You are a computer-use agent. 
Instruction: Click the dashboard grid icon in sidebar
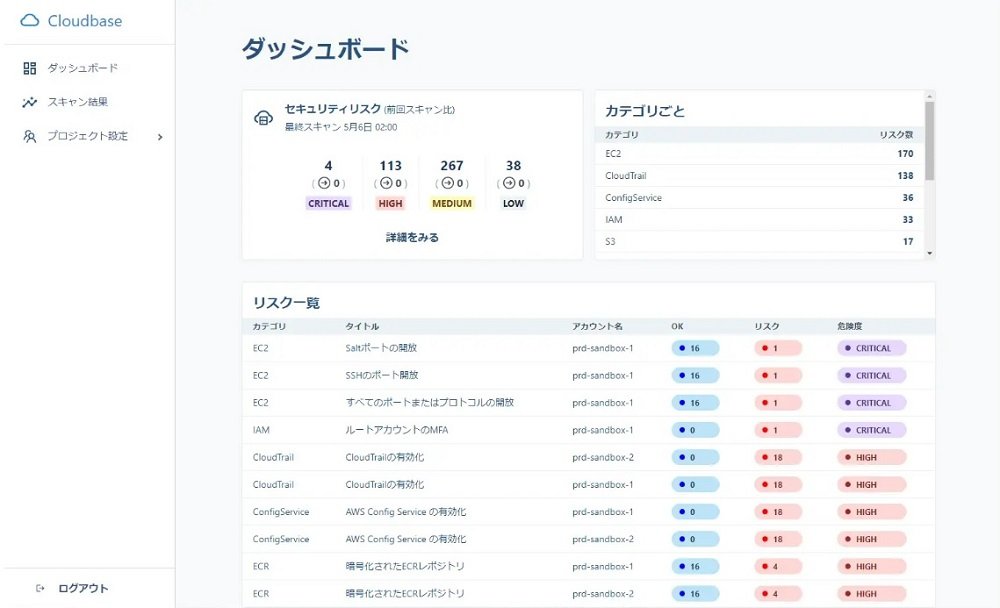[x=30, y=68]
